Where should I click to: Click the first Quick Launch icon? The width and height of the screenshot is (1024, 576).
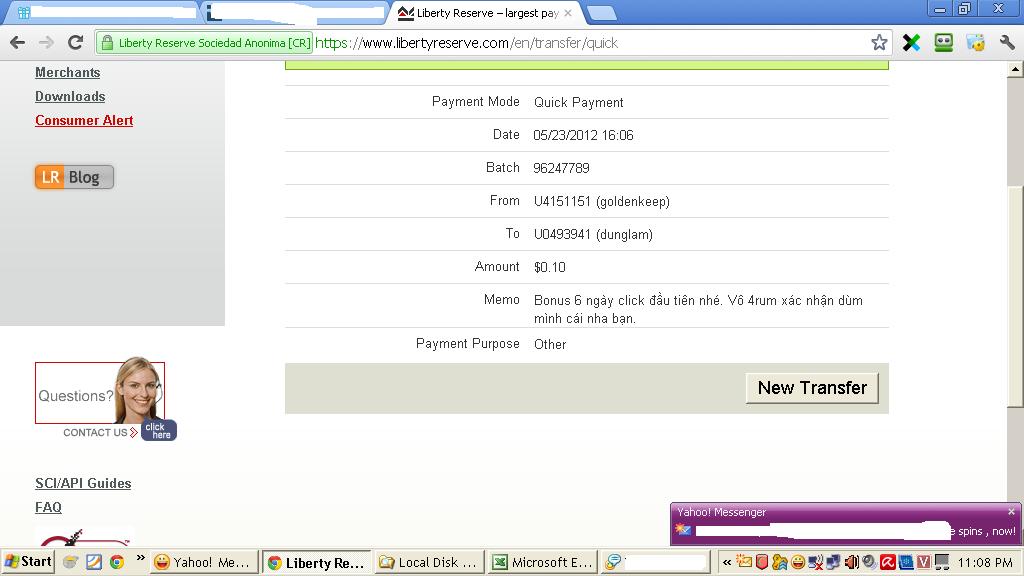(x=71, y=562)
